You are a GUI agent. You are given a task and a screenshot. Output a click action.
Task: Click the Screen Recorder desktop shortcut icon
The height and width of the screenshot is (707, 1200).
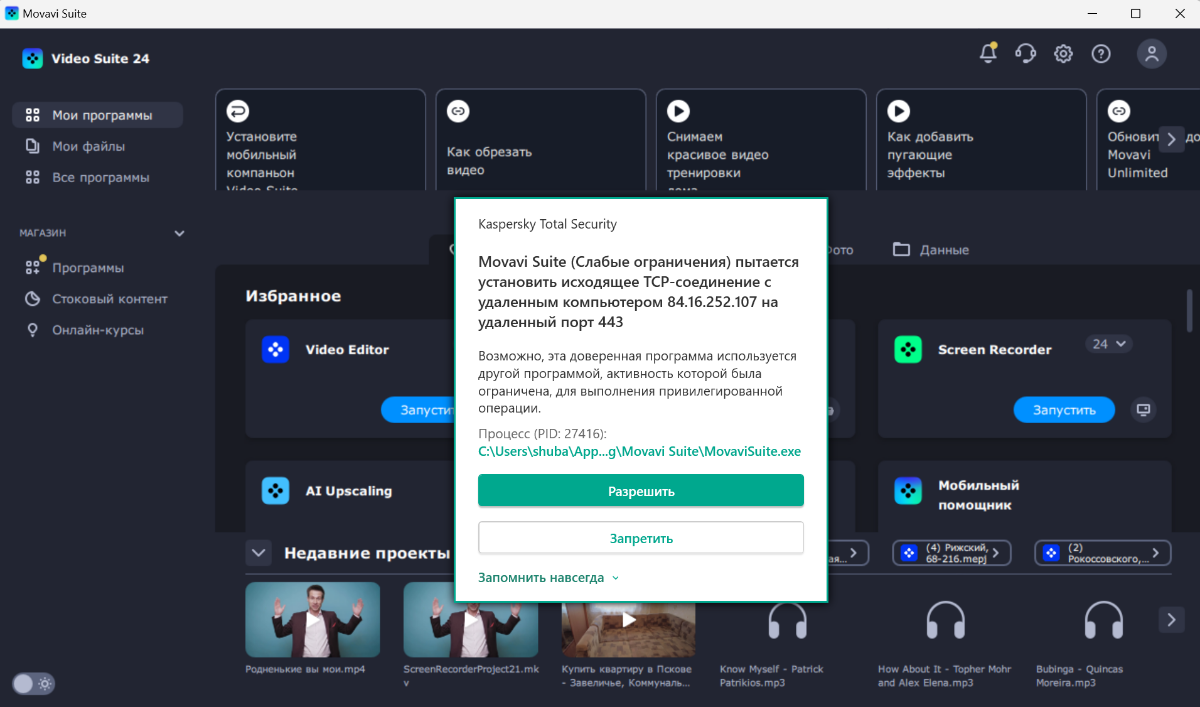coord(1144,409)
